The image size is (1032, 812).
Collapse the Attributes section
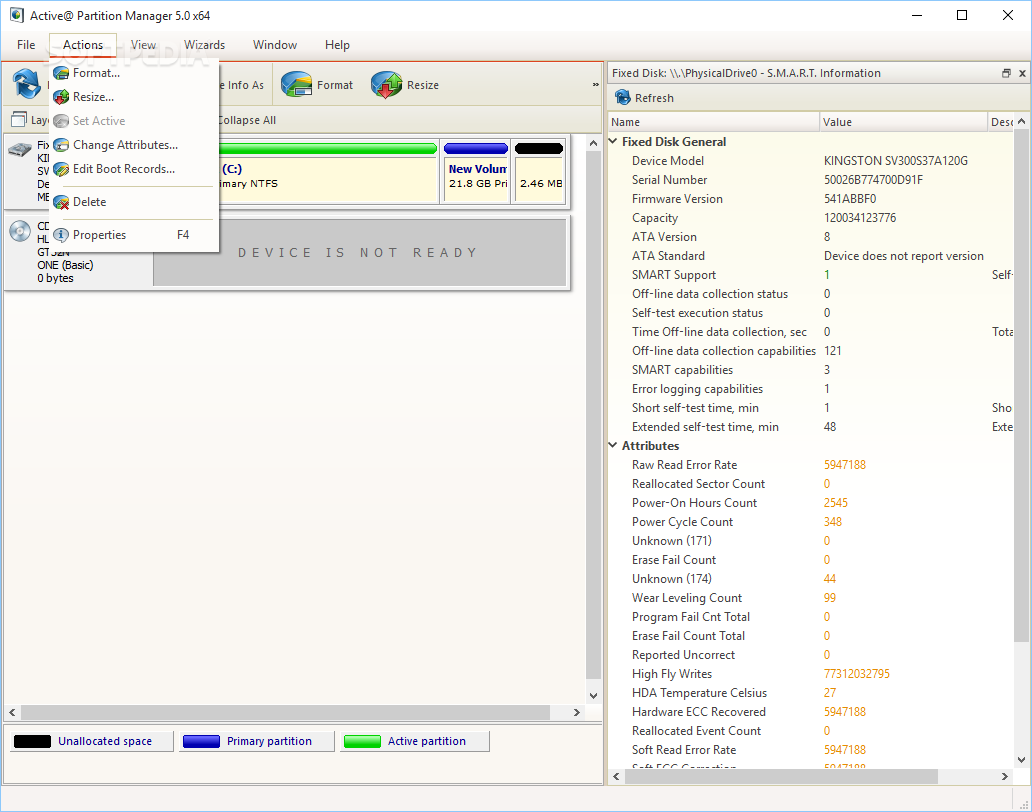(x=613, y=445)
